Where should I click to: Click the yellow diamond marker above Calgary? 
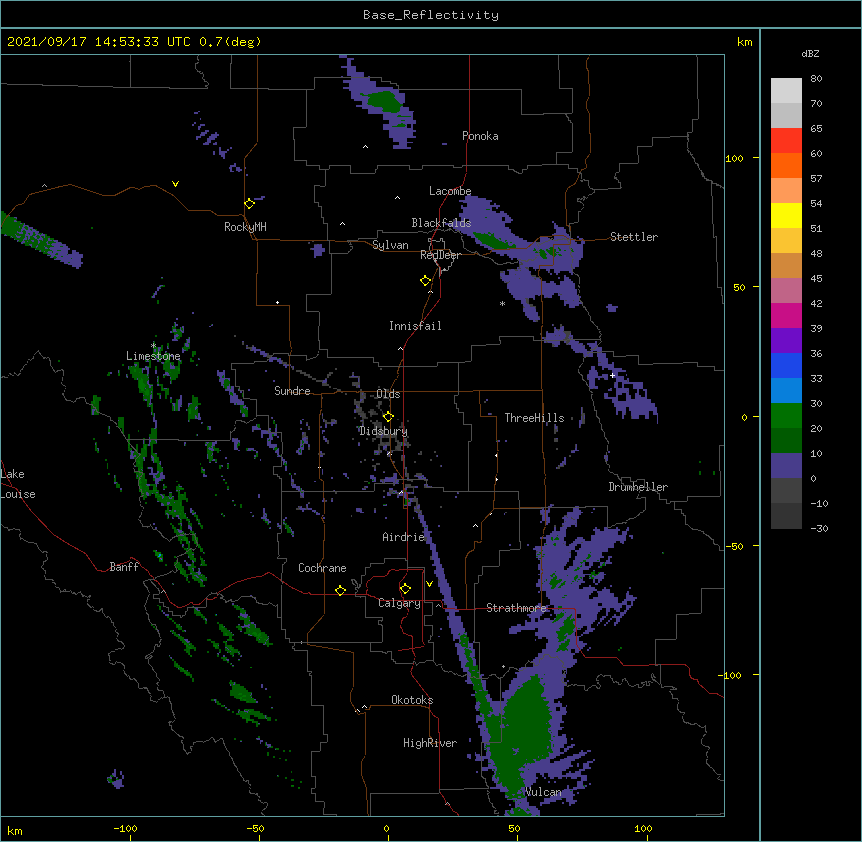click(x=405, y=589)
